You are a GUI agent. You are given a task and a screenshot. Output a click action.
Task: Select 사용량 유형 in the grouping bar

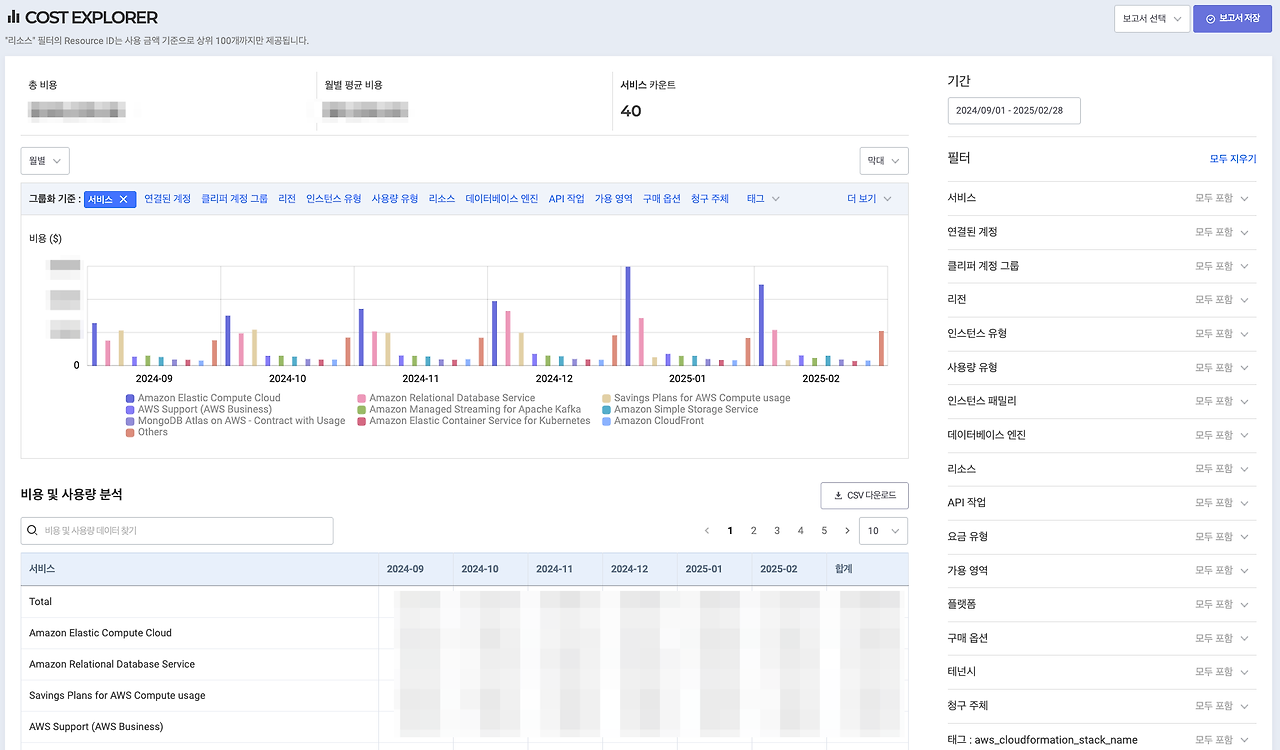click(395, 199)
